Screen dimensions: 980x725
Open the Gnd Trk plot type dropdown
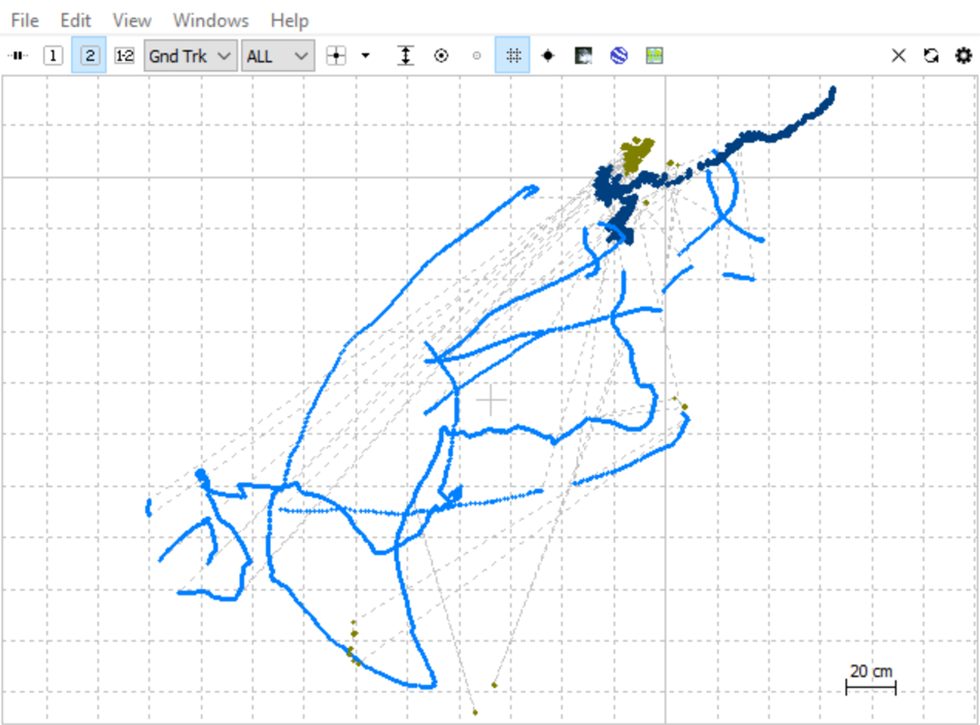[191, 56]
